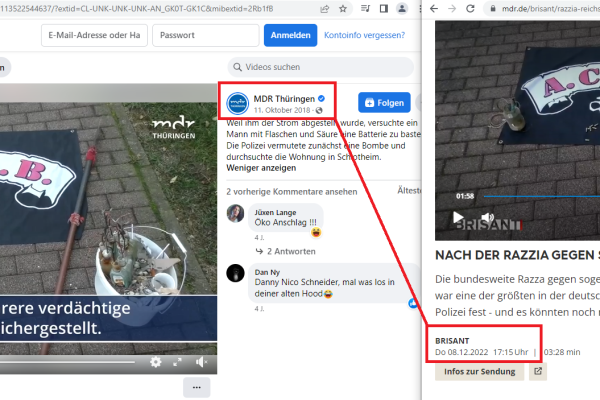The height and width of the screenshot is (400, 600).
Task: Toggle the mdr.de video volume icon
Action: 487,217
